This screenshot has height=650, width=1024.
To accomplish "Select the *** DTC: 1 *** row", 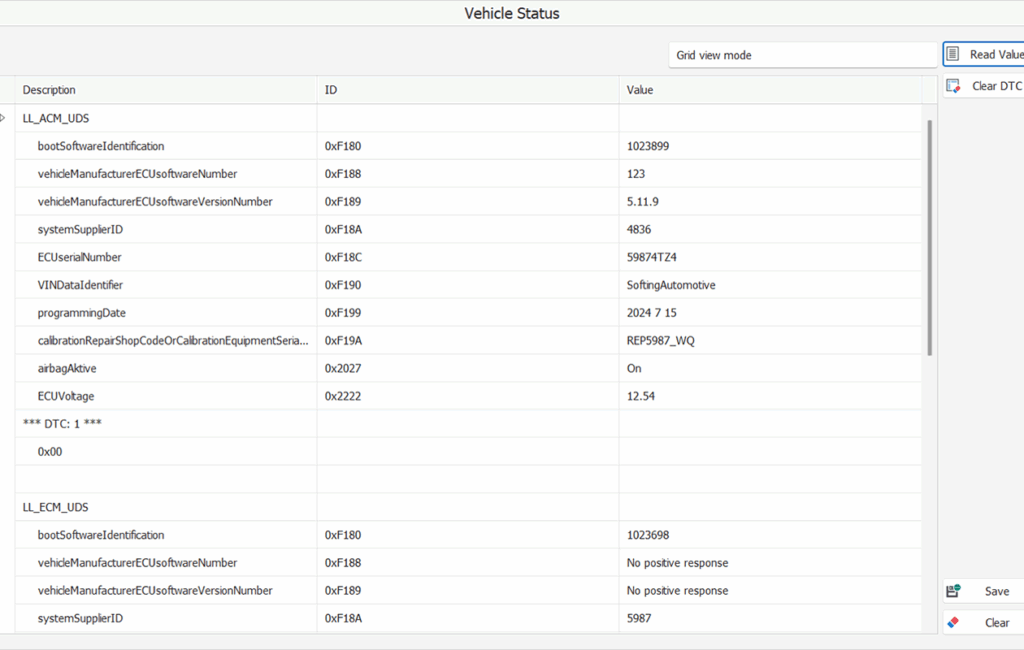I will pyautogui.click(x=468, y=424).
